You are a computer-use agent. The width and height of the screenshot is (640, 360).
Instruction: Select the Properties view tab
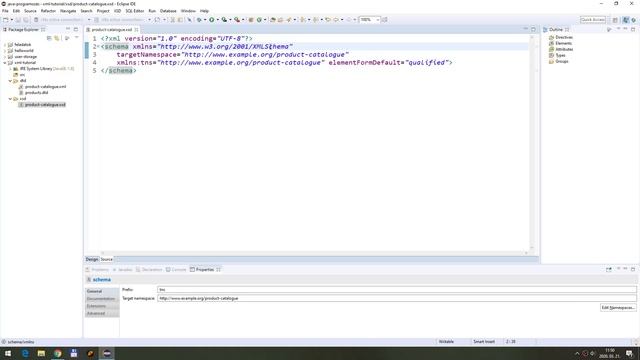pos(205,270)
